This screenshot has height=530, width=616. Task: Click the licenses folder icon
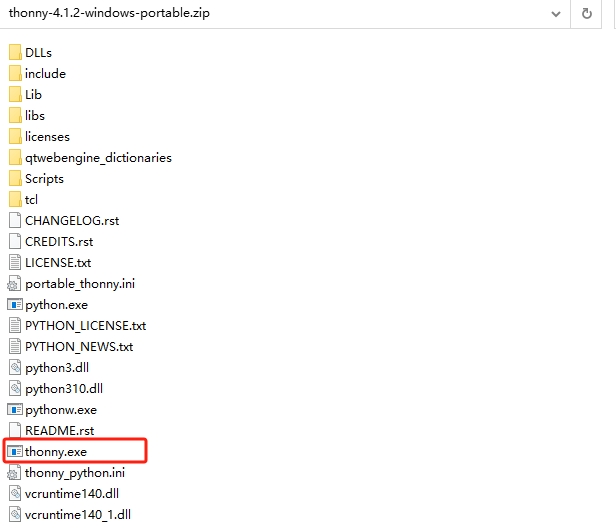tap(15, 136)
